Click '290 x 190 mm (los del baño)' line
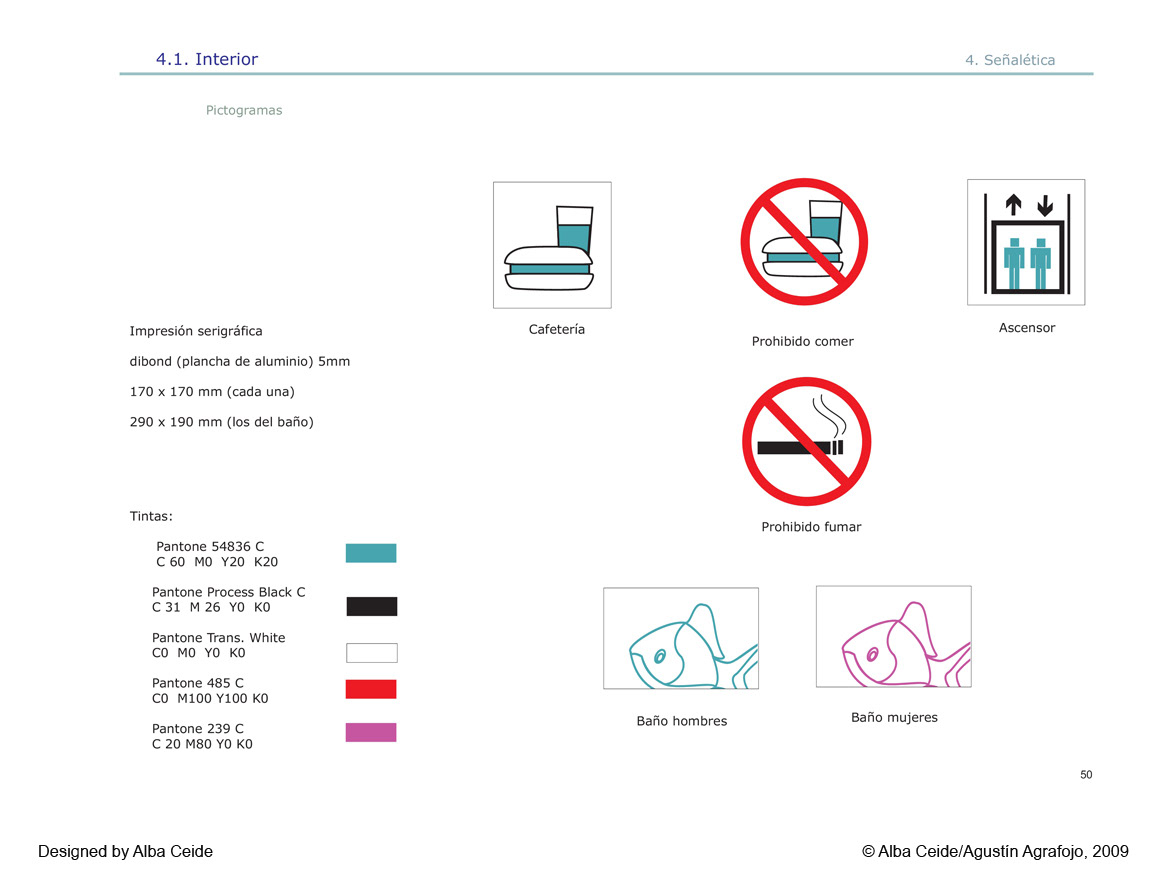 pyautogui.click(x=221, y=422)
